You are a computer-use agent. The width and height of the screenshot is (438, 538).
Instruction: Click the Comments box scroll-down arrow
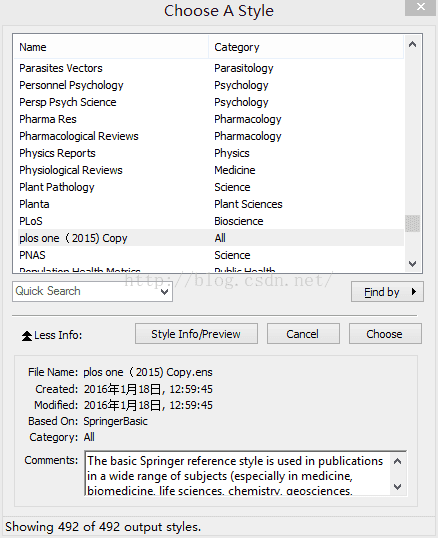point(398,487)
